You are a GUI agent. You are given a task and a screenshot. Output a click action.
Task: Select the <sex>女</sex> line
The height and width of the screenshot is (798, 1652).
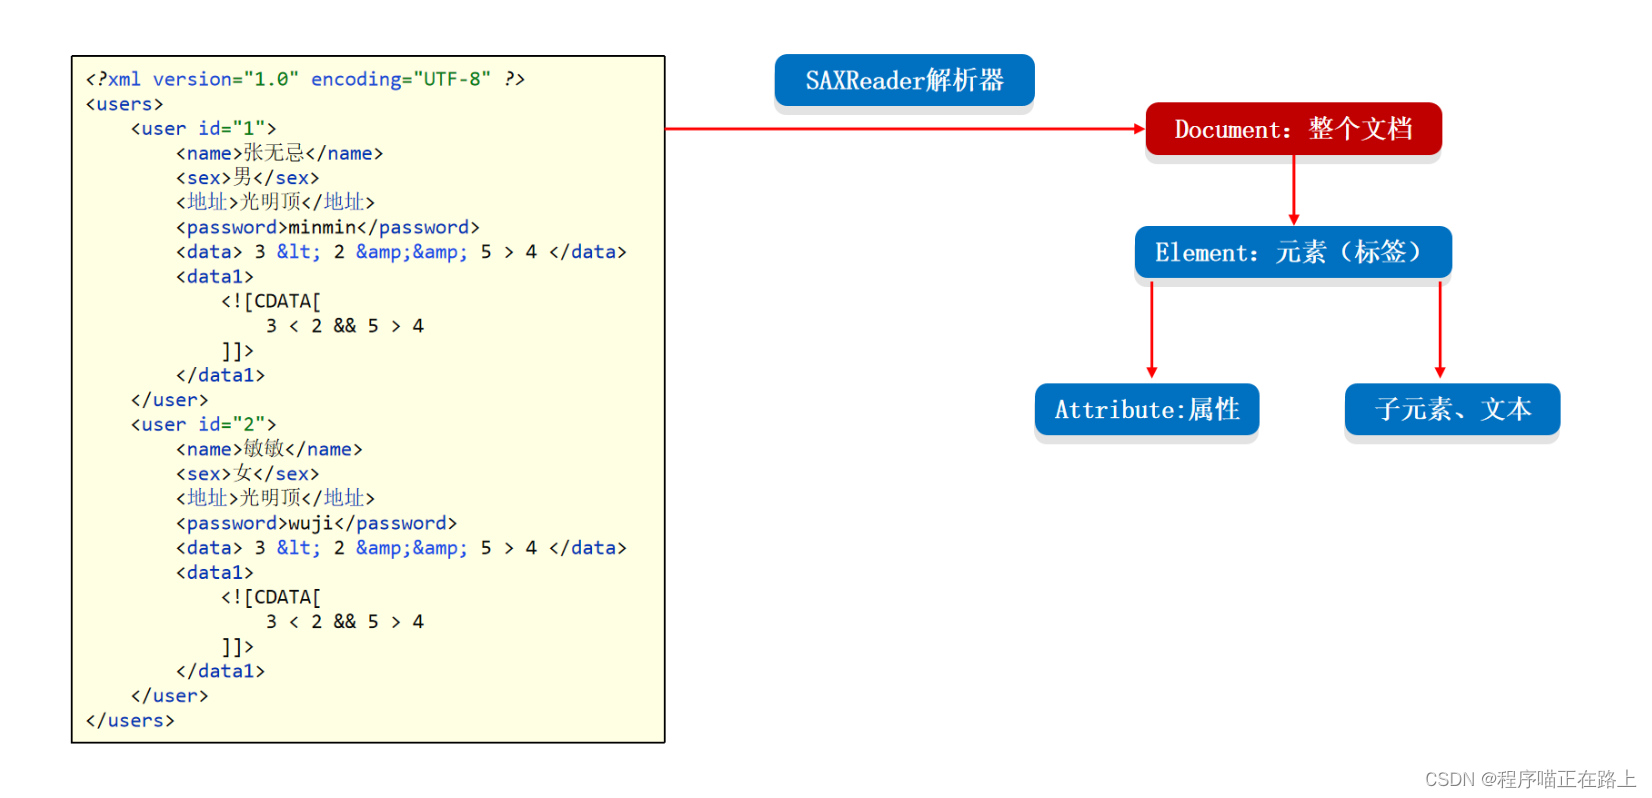[x=247, y=473]
